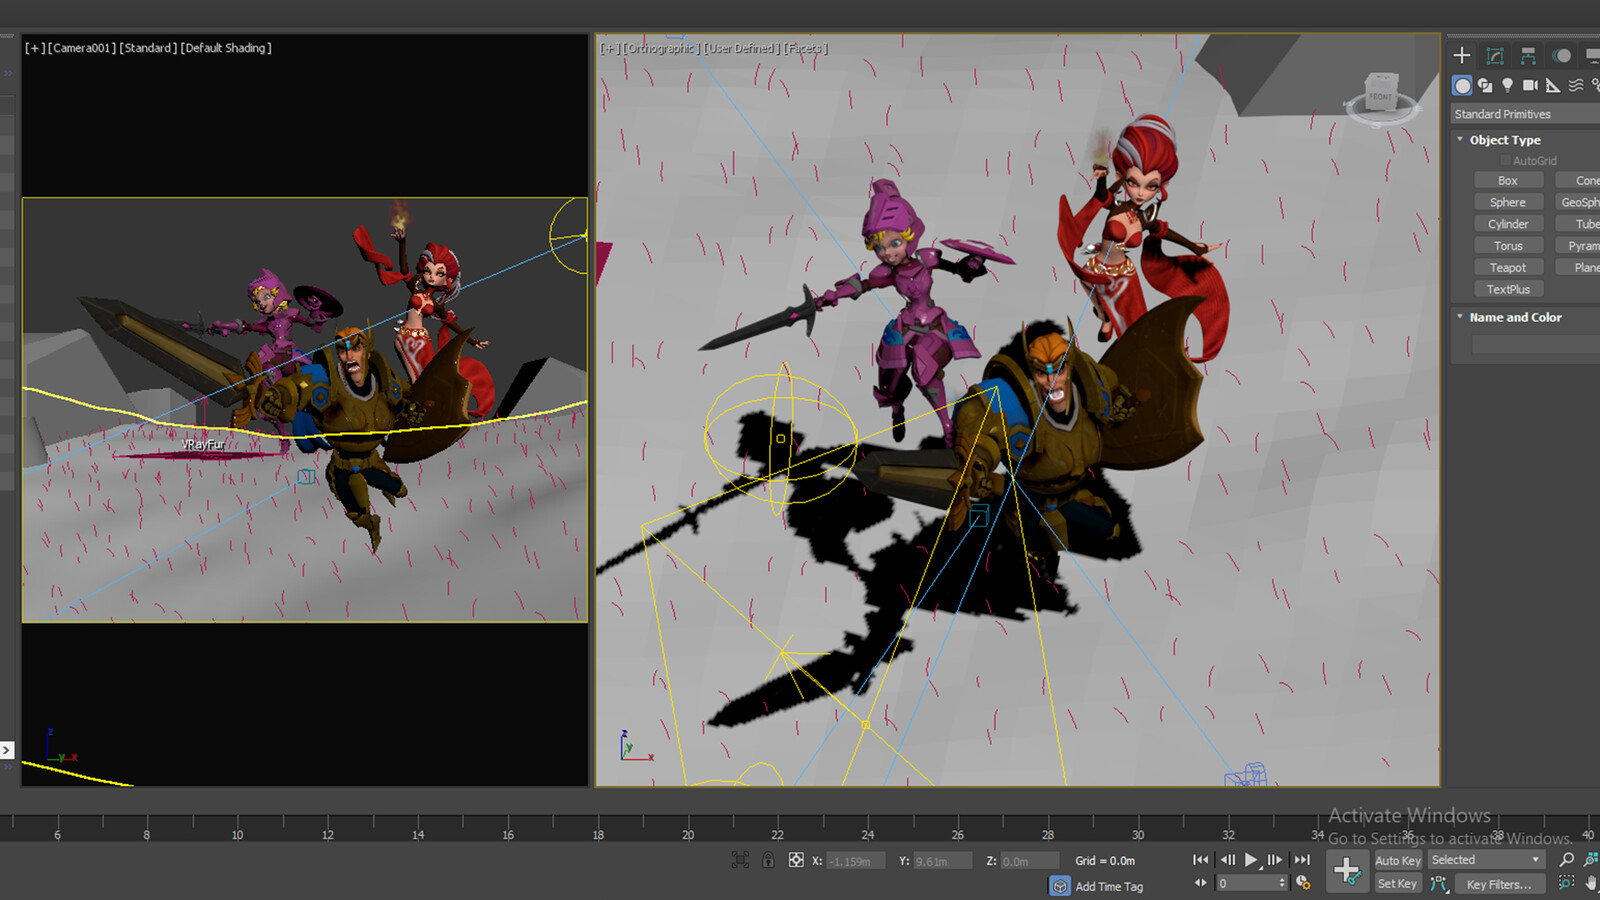
Task: Open the Selected key filter dropdown
Action: tap(1486, 860)
